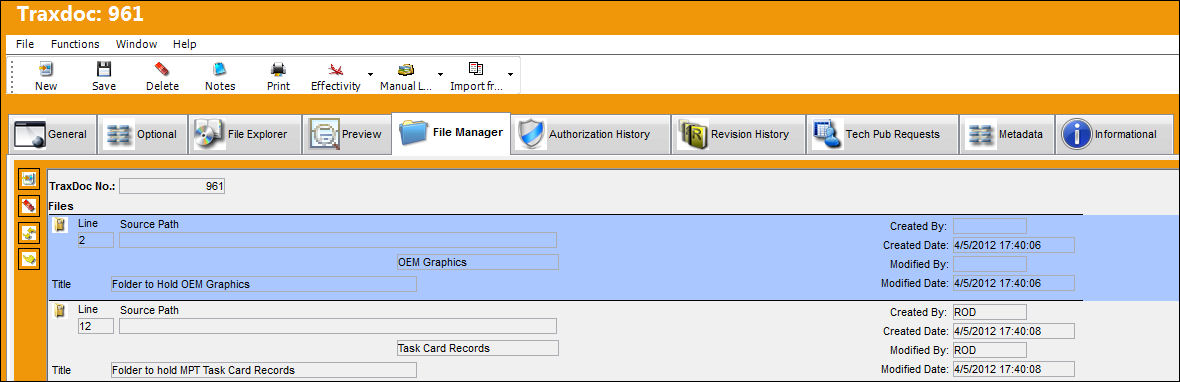Viewport: 1180px width, 382px height.
Task: Expand the Manual L... dropdown arrow
Action: (439, 74)
